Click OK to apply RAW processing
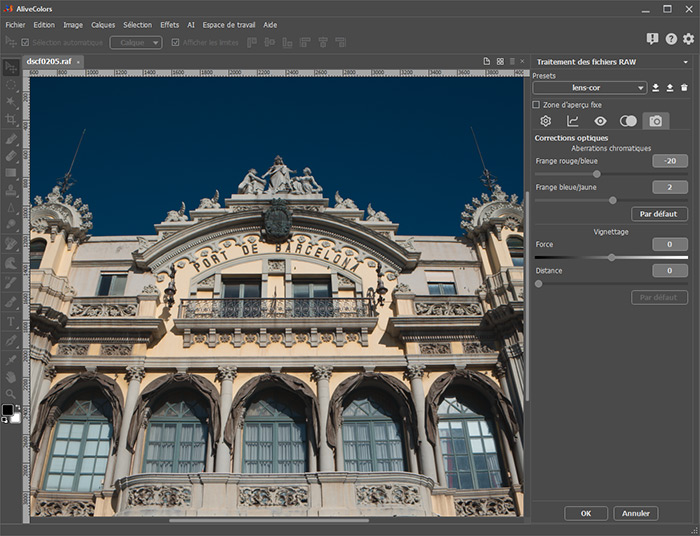 (586, 513)
